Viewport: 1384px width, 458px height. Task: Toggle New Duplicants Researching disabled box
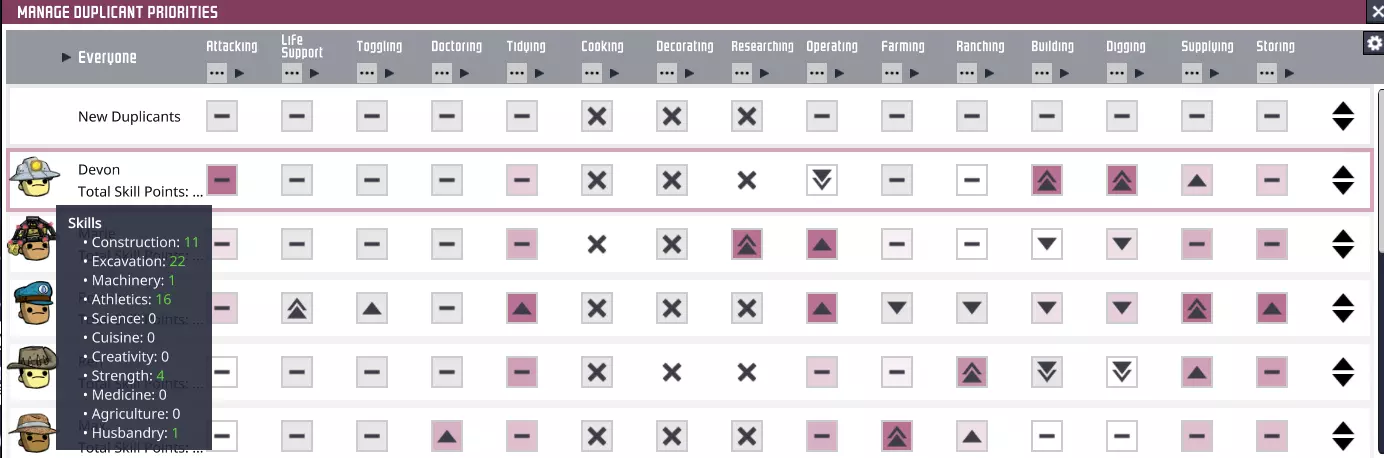(746, 116)
